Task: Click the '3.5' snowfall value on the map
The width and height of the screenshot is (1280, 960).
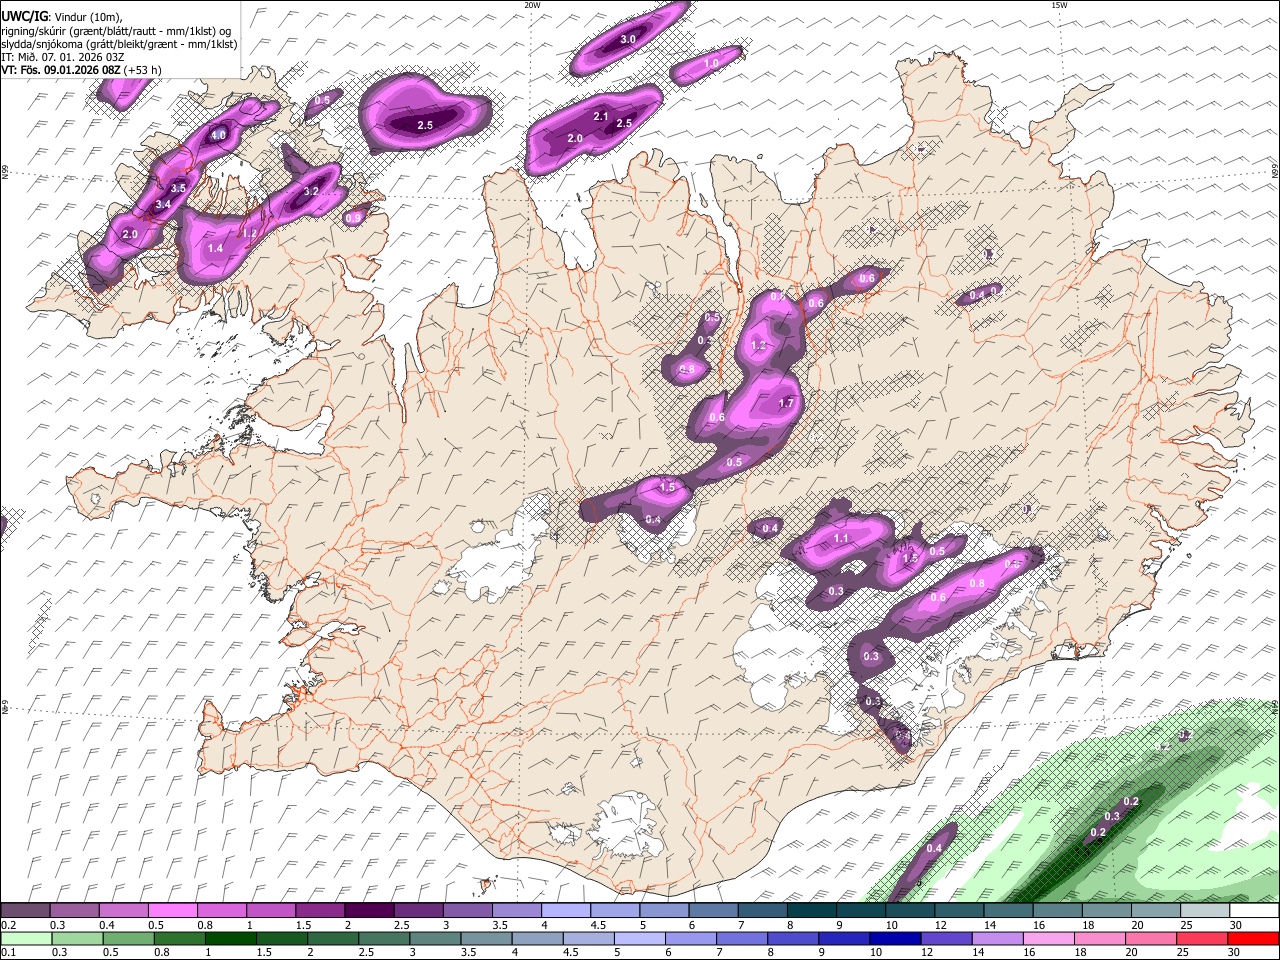Action: 178,188
